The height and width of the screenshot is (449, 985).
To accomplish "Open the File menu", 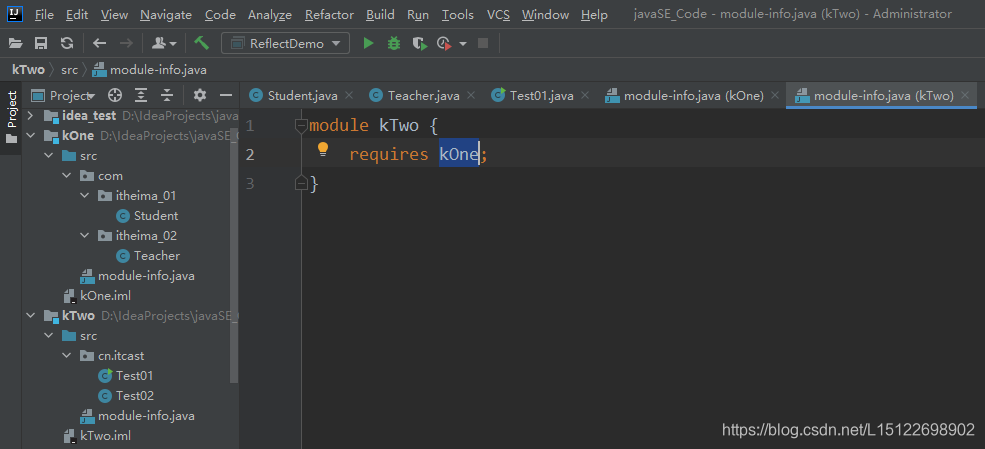I will pyautogui.click(x=44, y=14).
